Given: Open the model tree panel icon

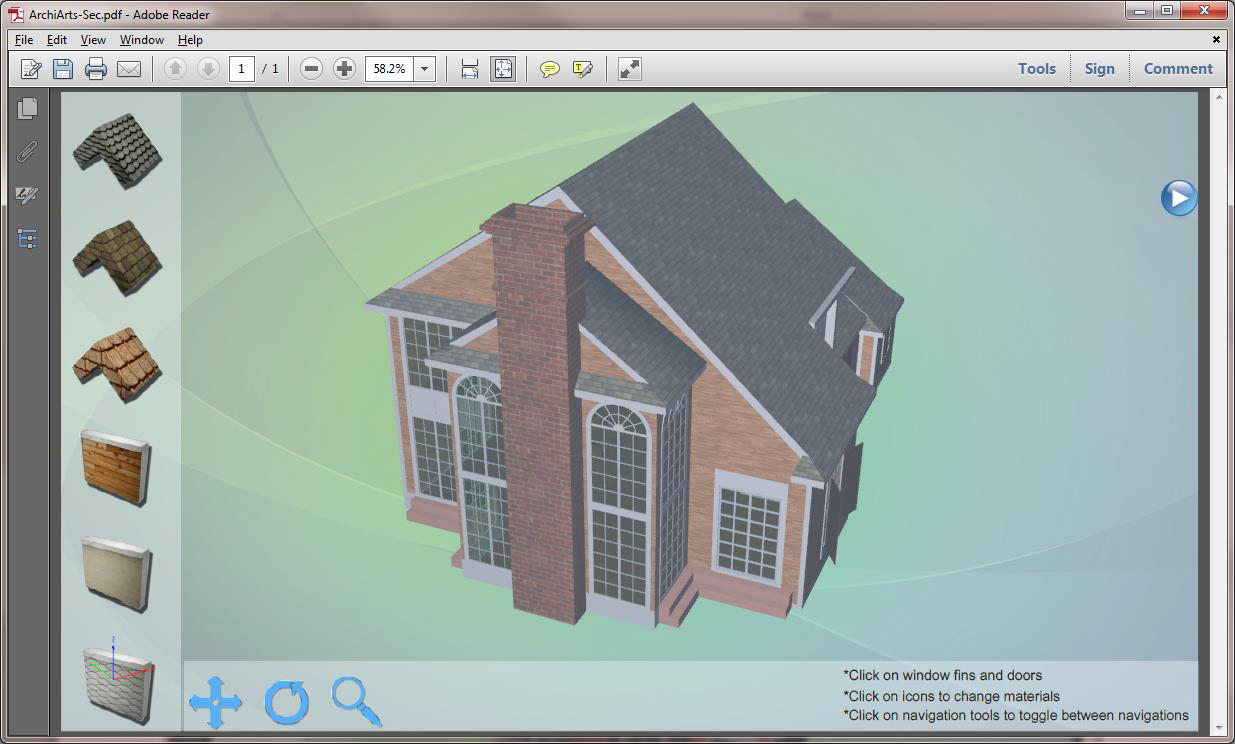Looking at the screenshot, I should 28,239.
